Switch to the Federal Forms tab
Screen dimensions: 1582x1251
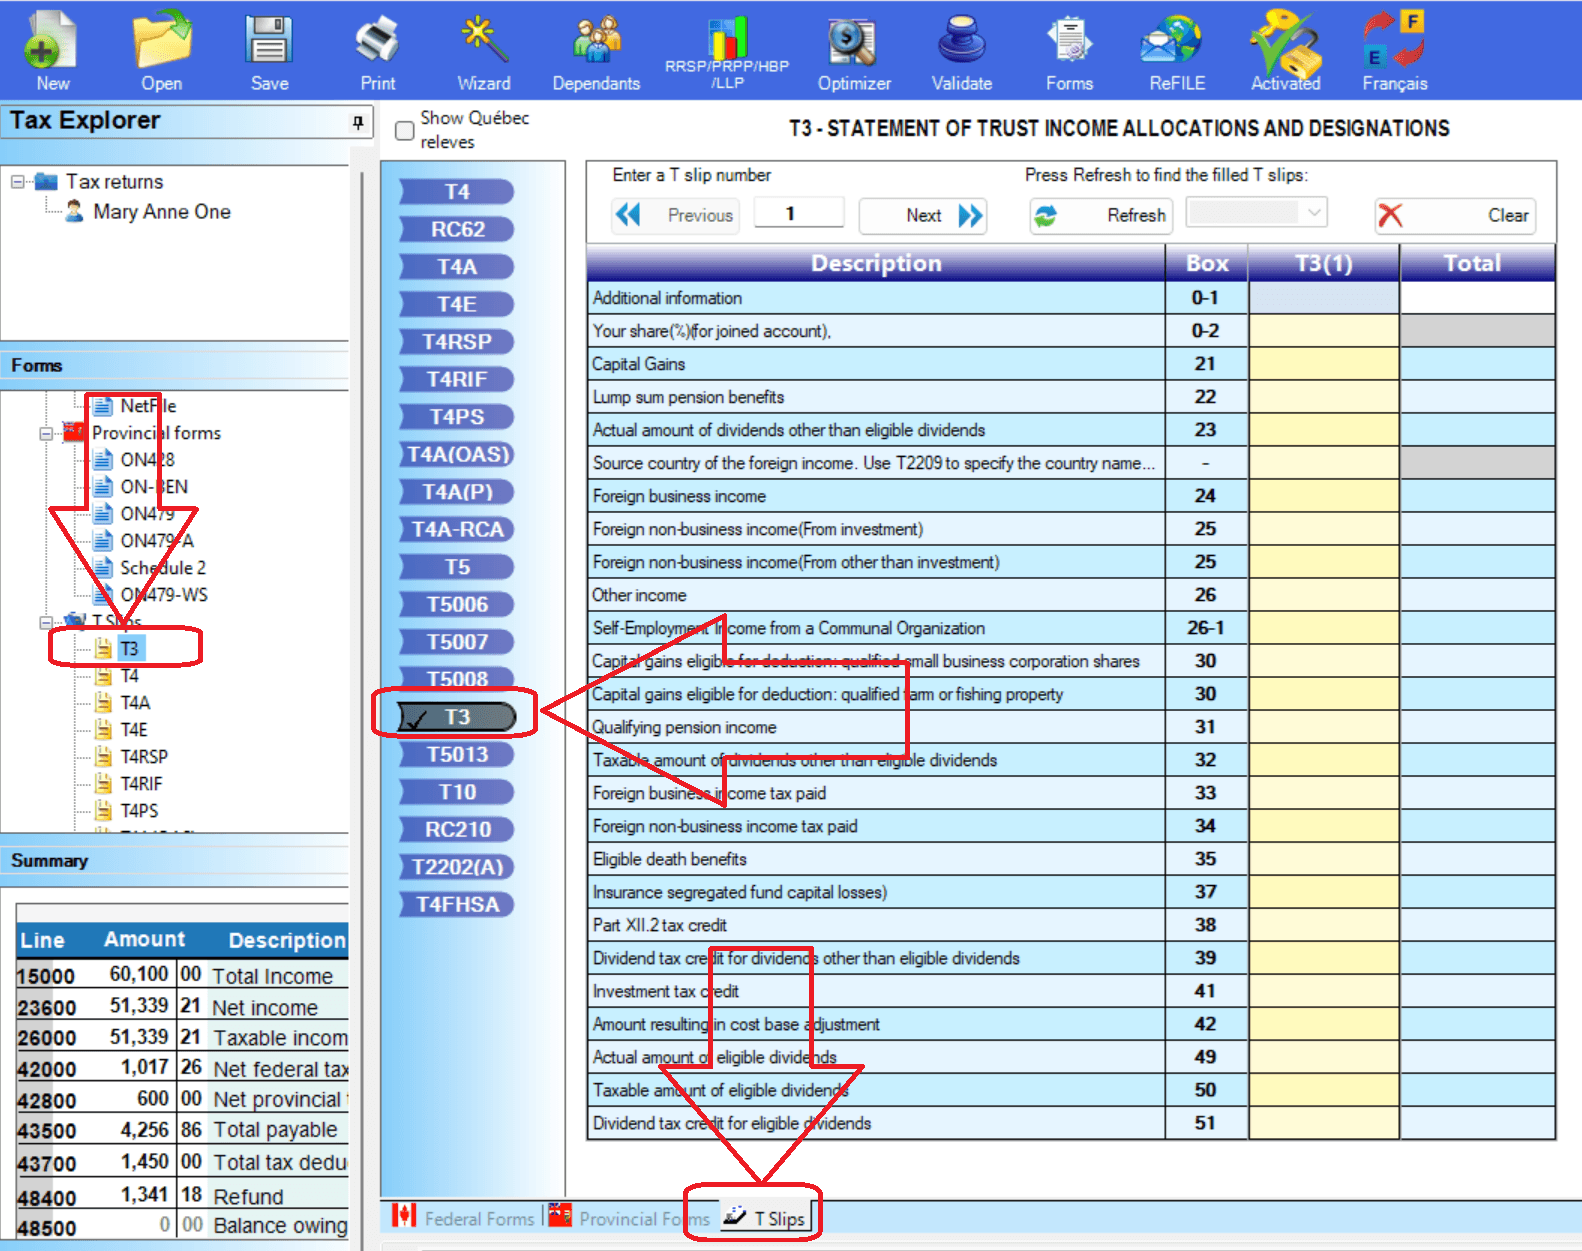tap(466, 1218)
